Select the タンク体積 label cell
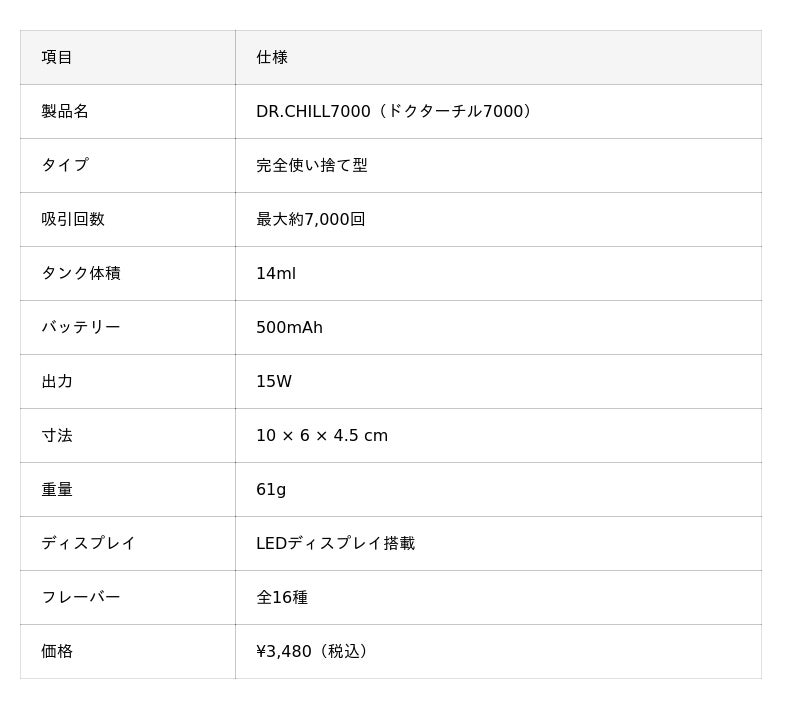 pyautogui.click(x=128, y=273)
